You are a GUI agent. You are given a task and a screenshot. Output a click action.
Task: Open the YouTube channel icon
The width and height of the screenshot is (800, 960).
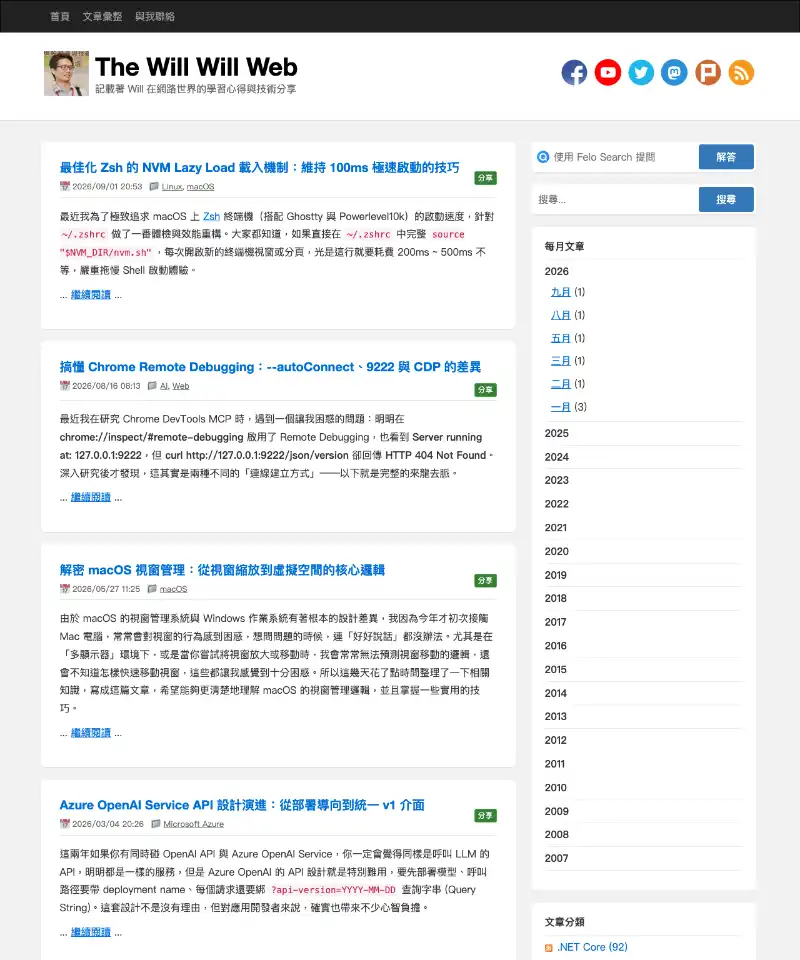coord(608,72)
